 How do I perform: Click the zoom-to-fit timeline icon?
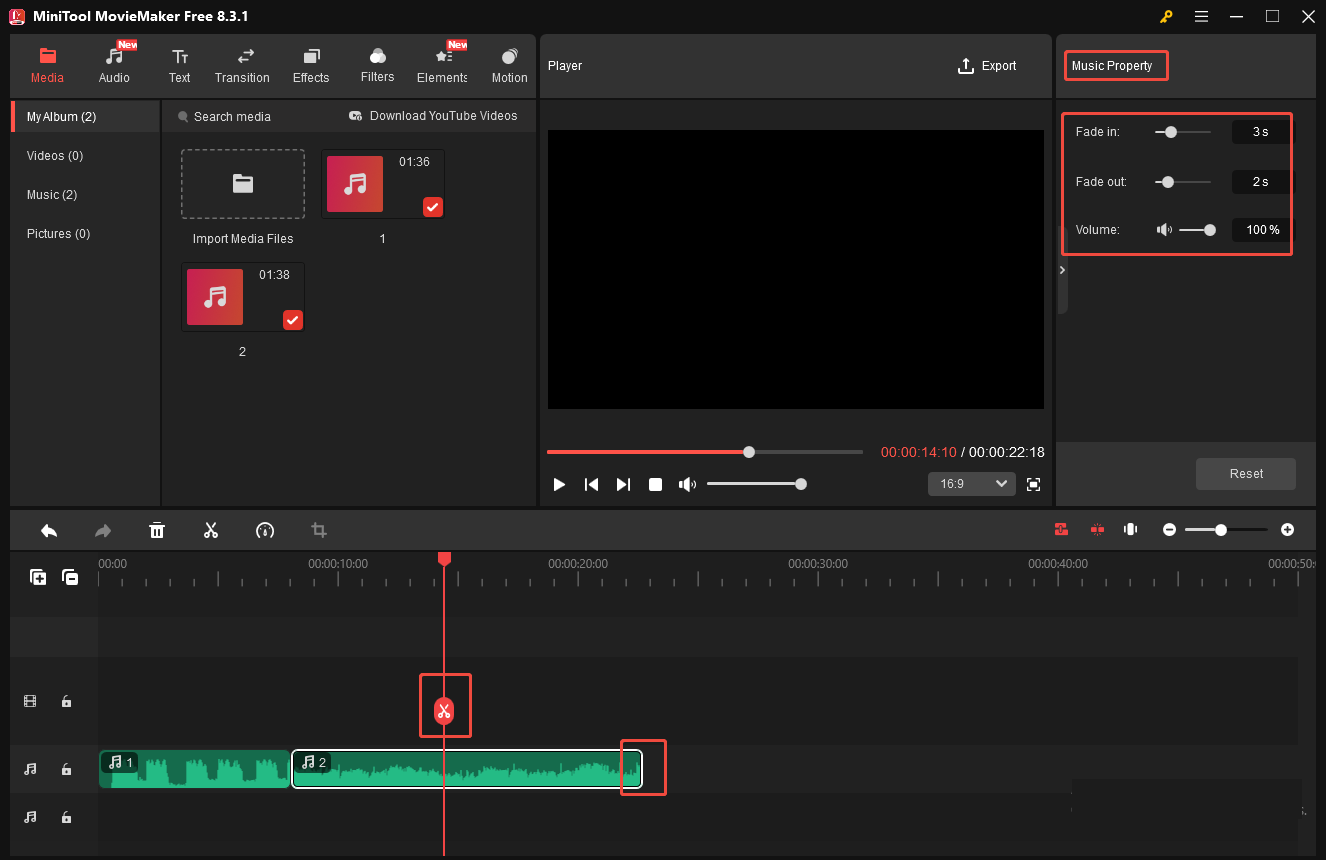pyautogui.click(x=1097, y=529)
